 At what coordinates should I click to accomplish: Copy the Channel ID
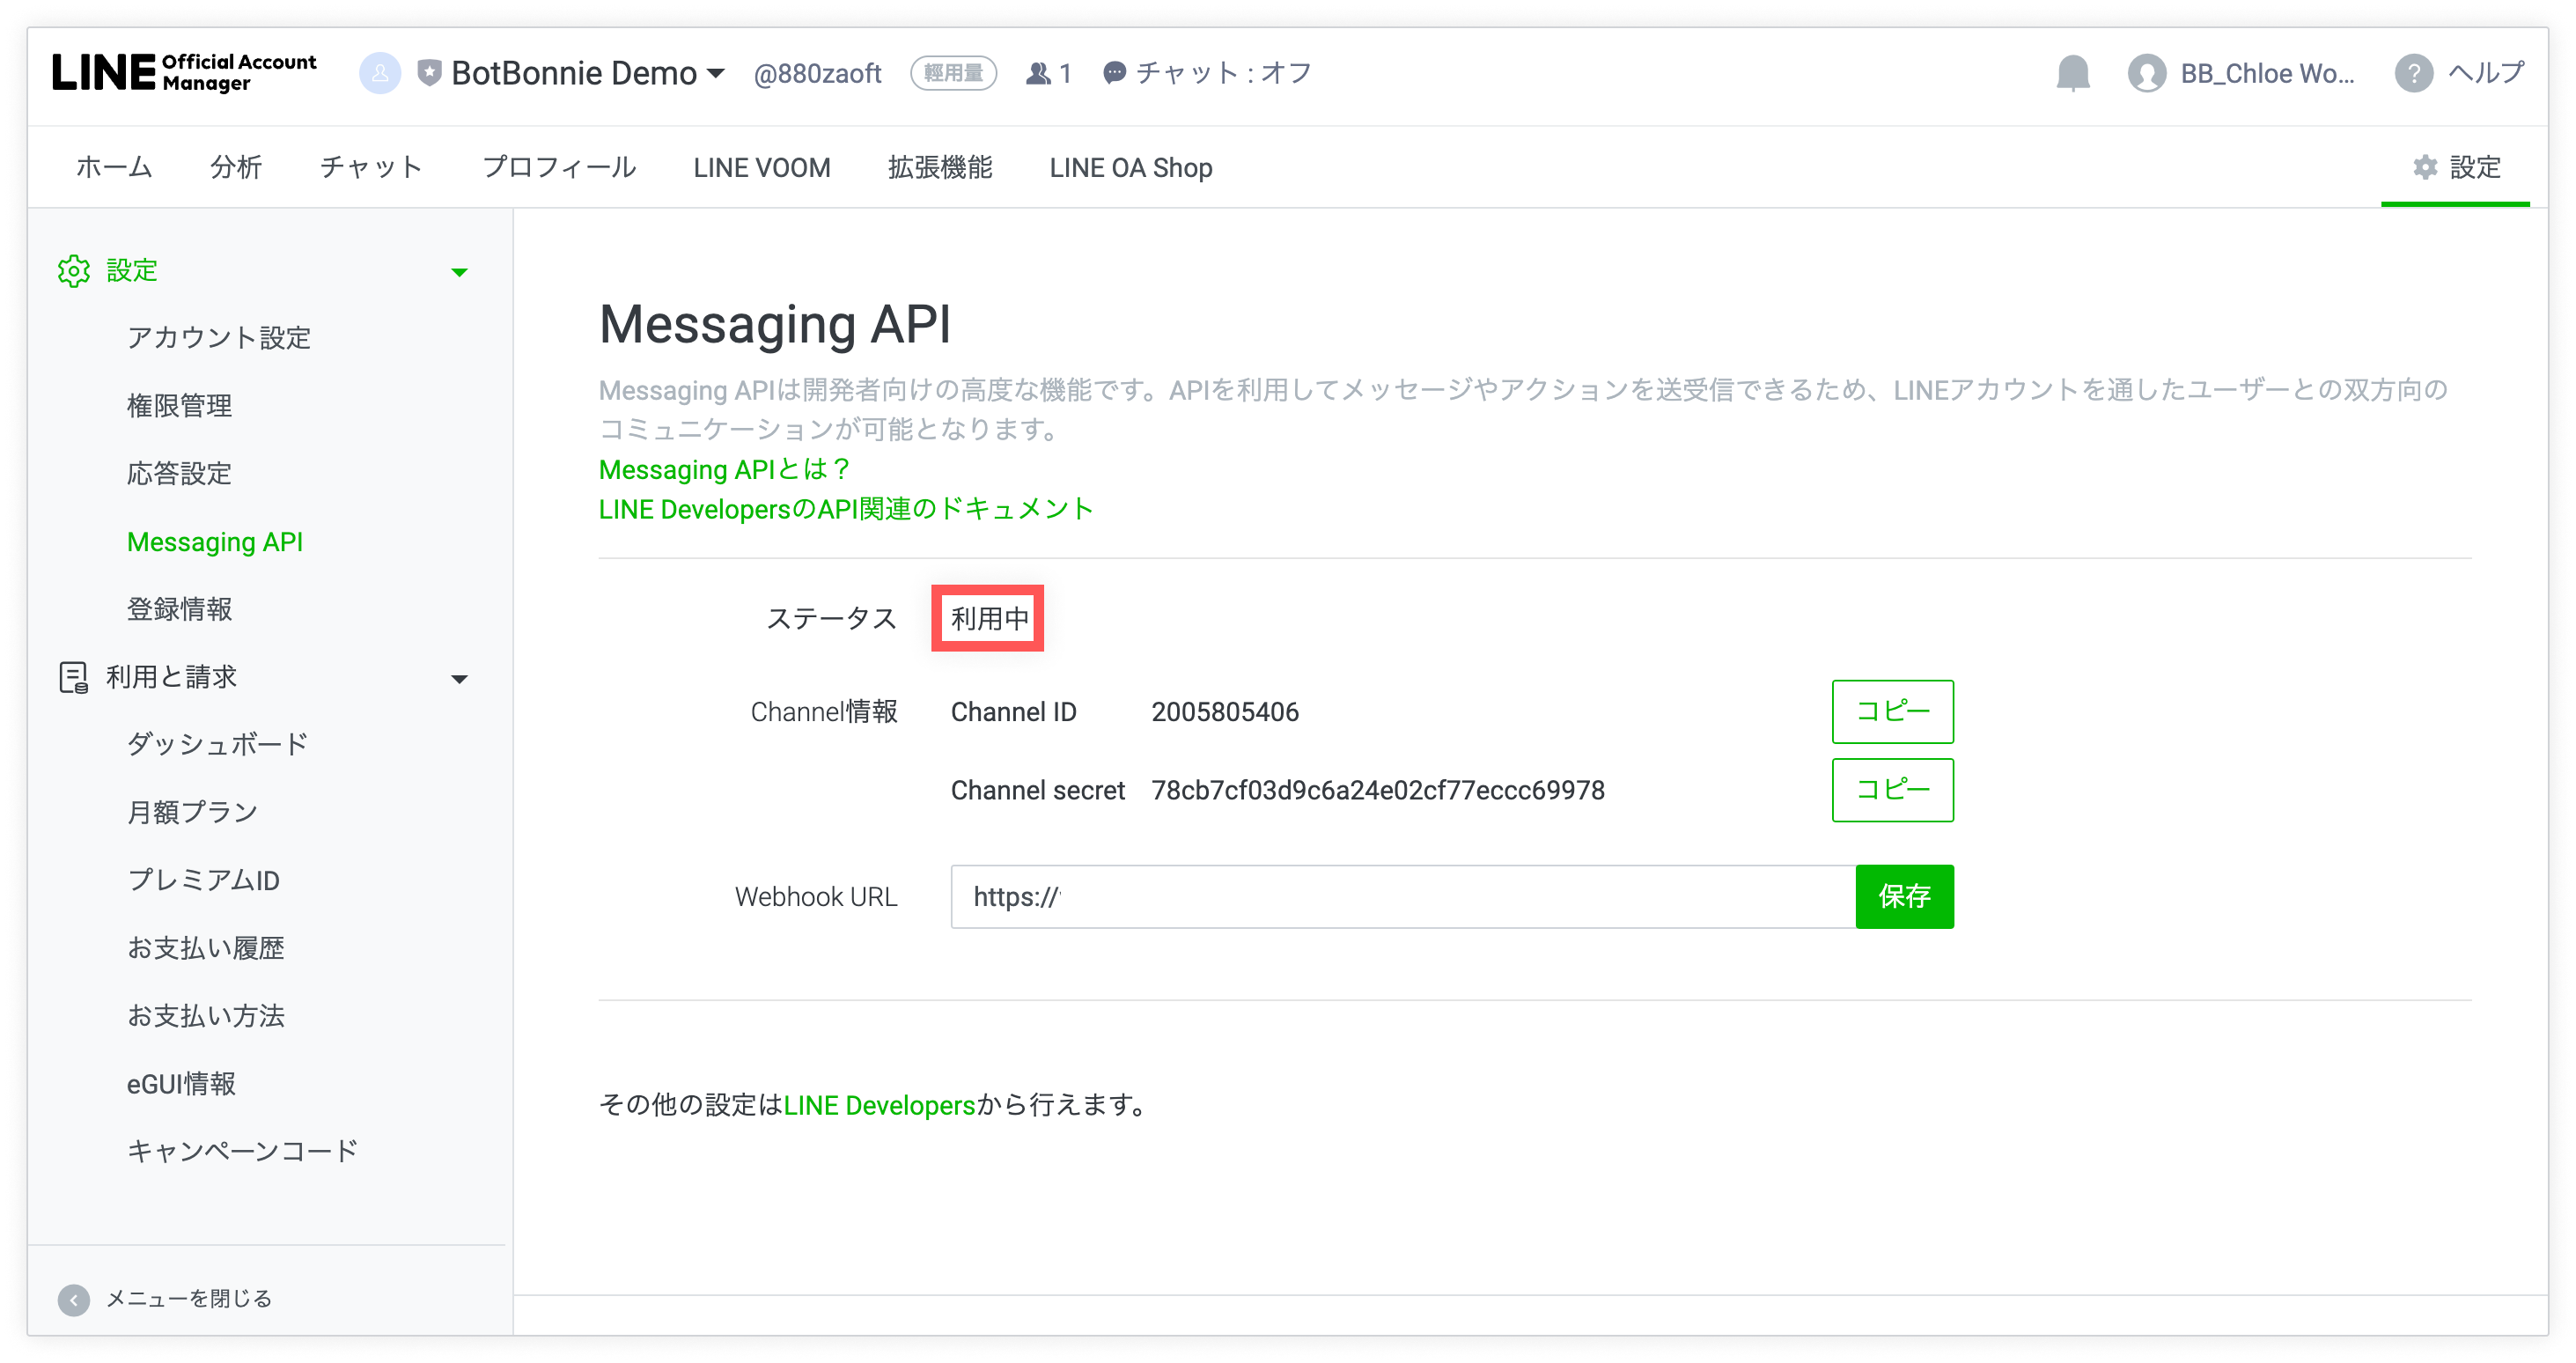click(1892, 711)
